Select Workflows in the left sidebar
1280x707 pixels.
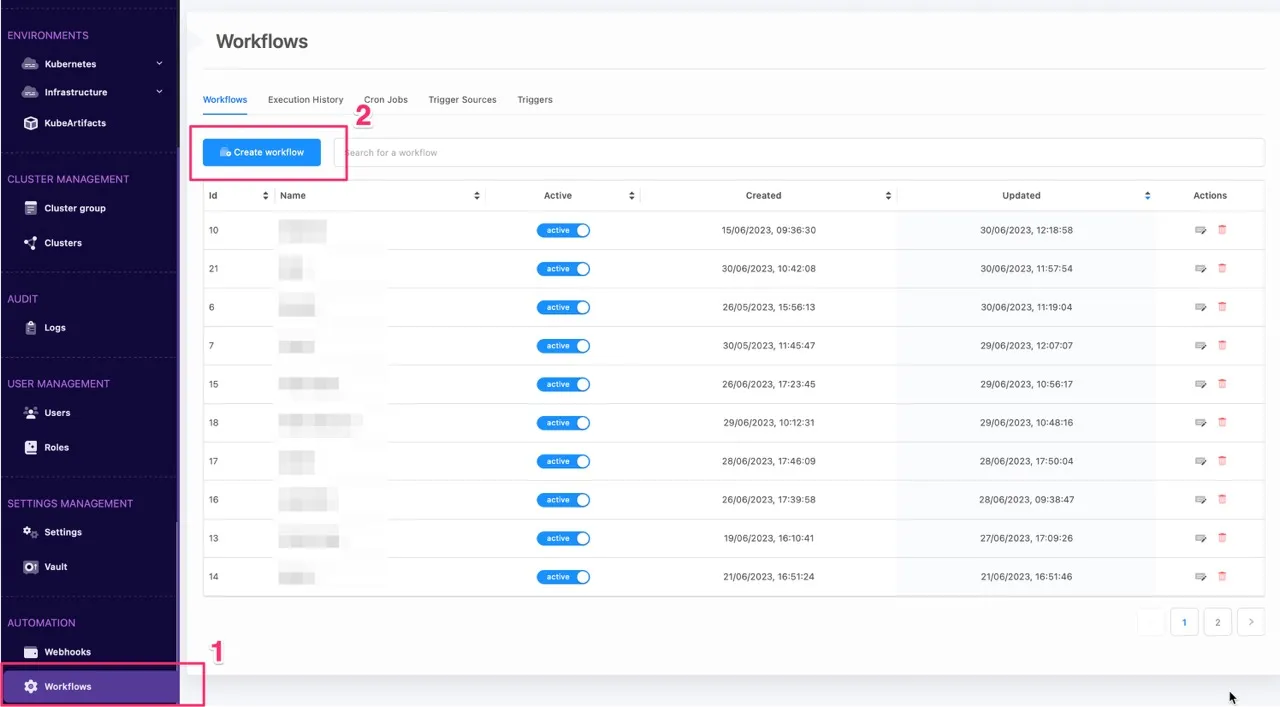point(90,687)
